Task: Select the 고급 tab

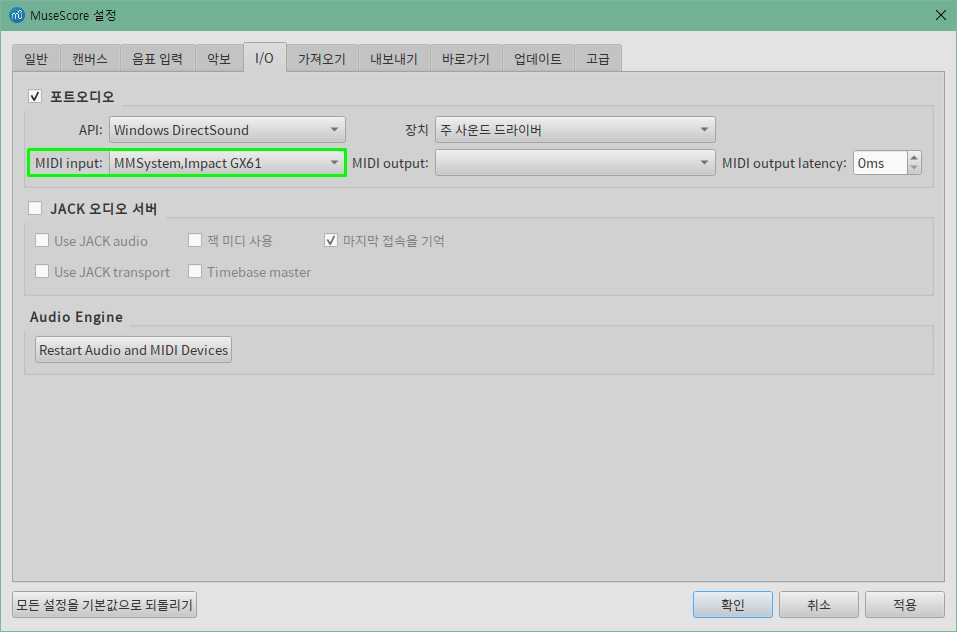Action: point(598,59)
